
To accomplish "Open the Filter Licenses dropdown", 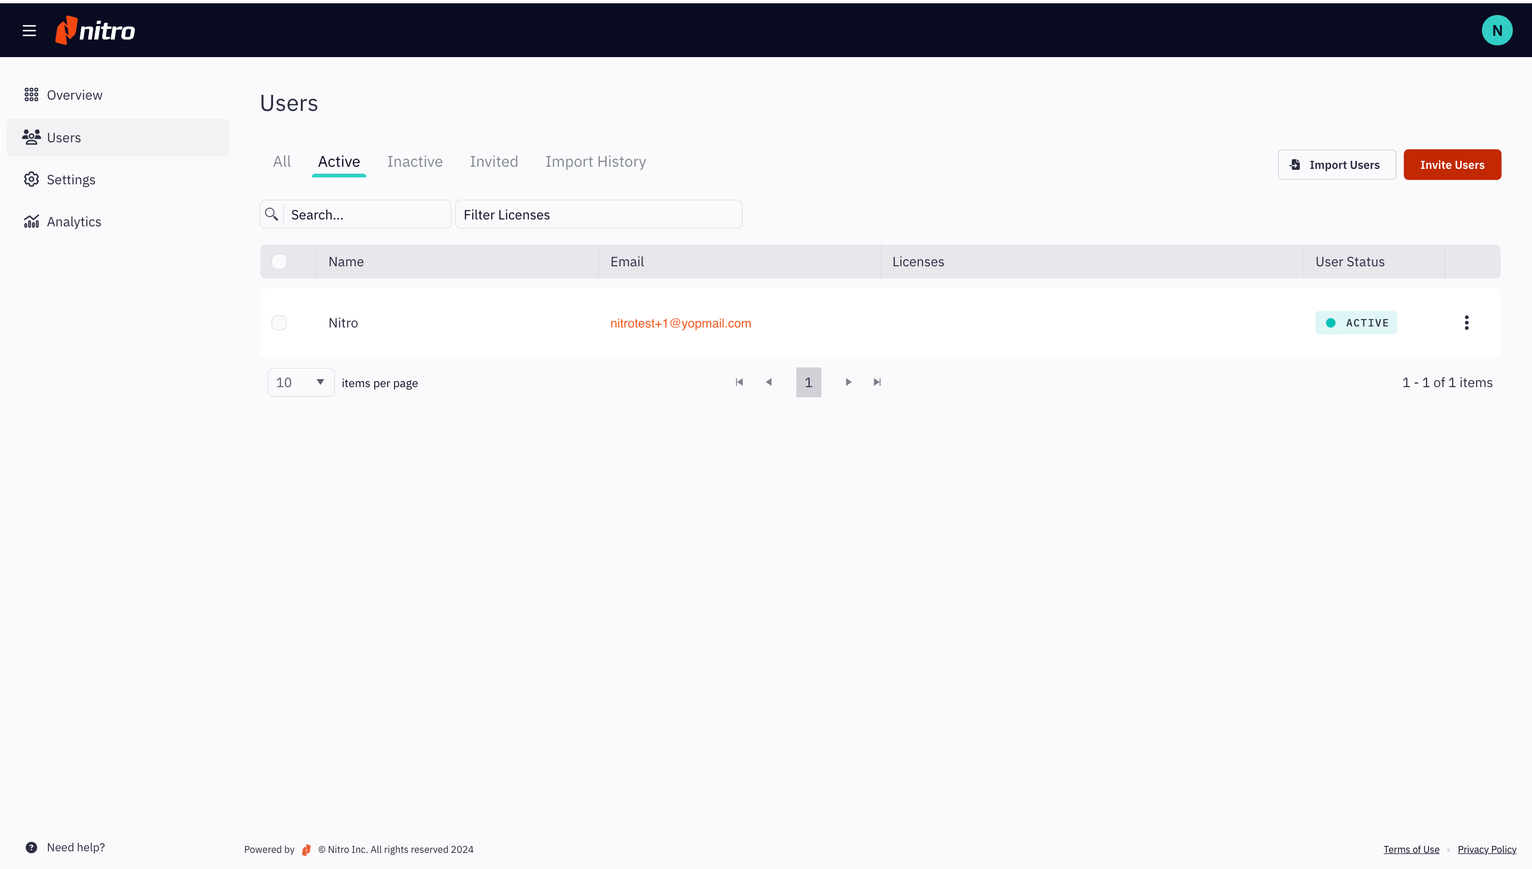I will click(x=598, y=214).
